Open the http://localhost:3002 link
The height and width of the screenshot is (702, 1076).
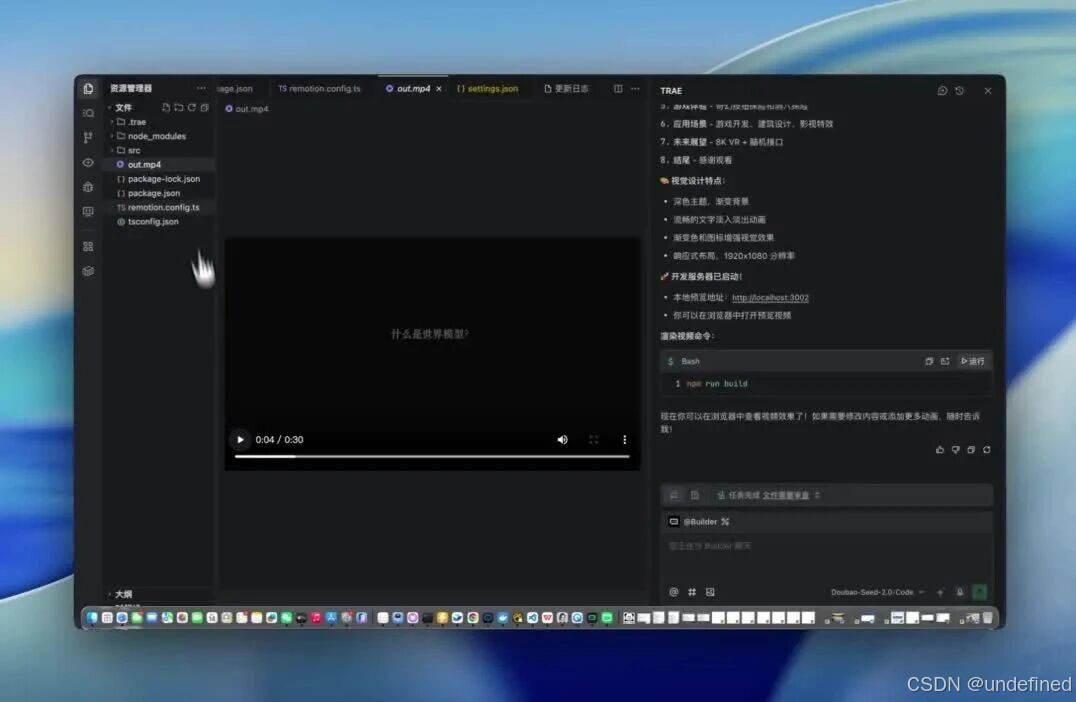point(770,298)
